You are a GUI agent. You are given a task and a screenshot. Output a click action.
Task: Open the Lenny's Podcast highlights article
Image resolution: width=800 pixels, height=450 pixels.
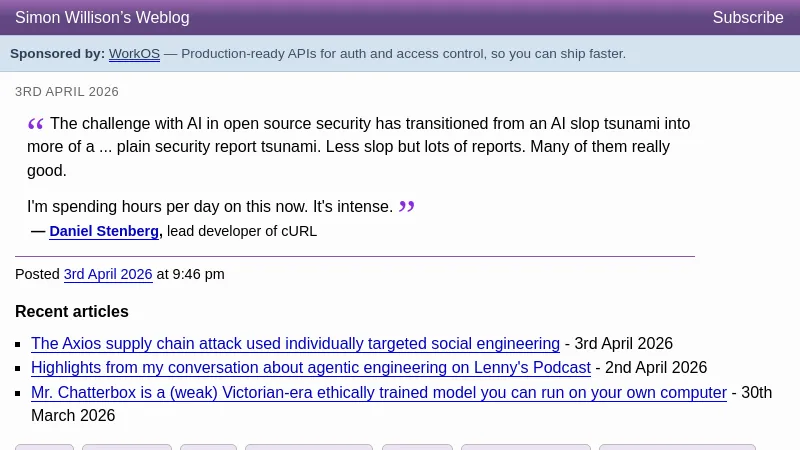[x=311, y=367]
